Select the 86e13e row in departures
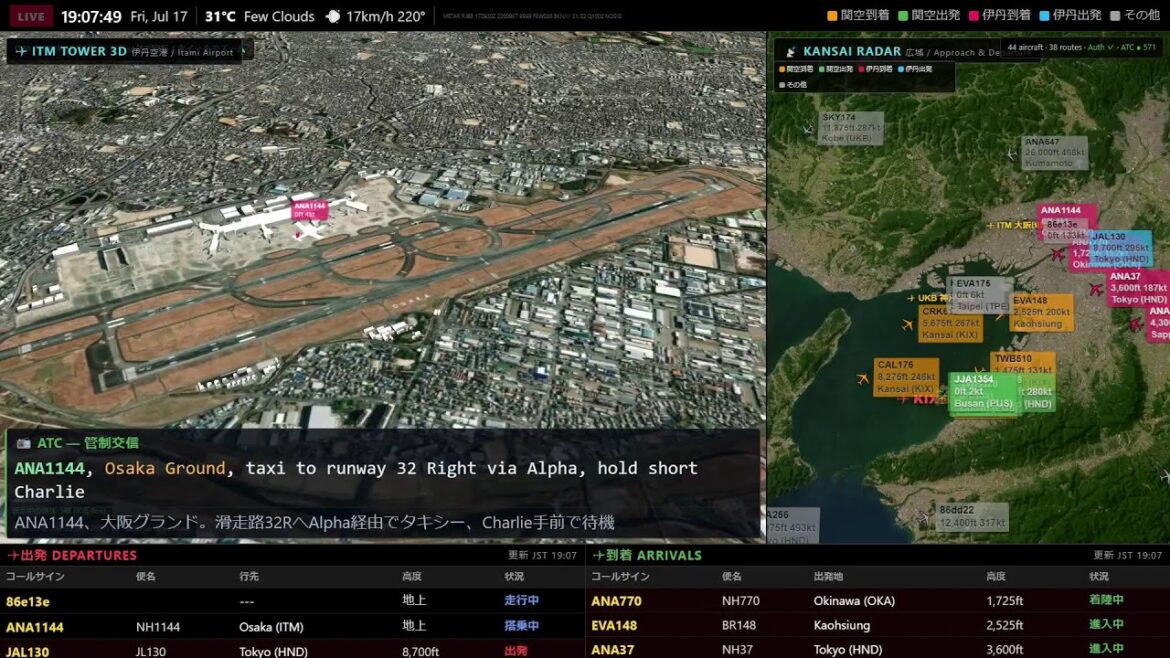The height and width of the screenshot is (658, 1170). tap(292, 601)
